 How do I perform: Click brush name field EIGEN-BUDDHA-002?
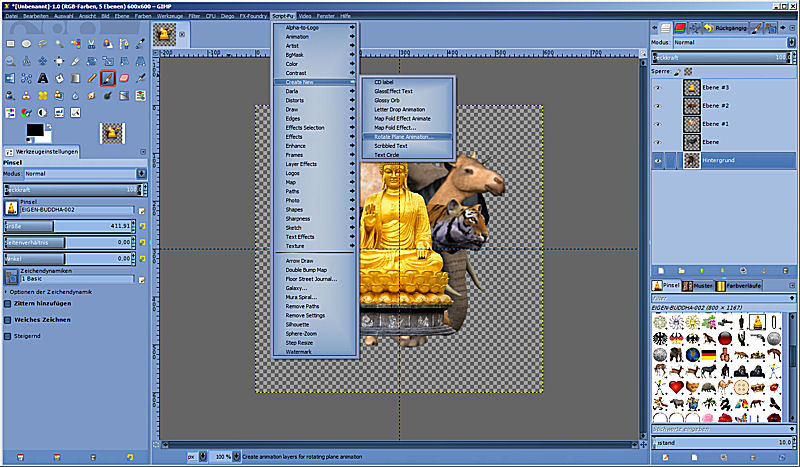(x=77, y=210)
